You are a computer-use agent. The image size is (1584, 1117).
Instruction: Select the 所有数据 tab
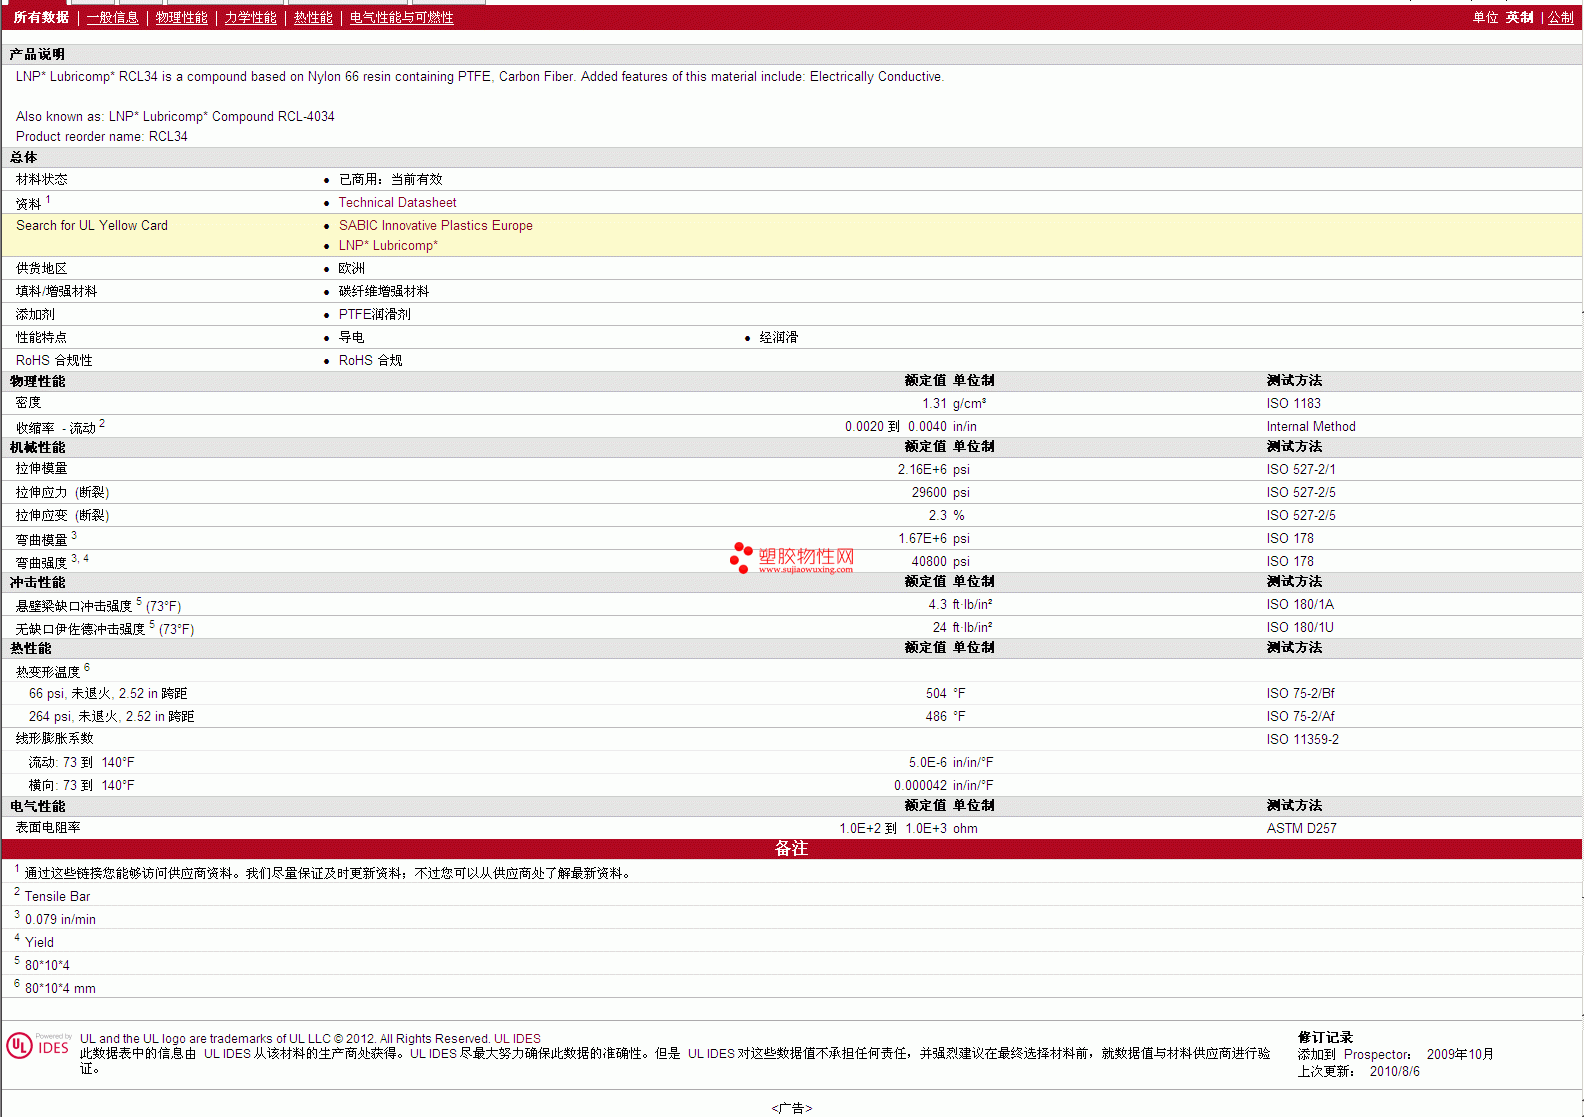[41, 18]
